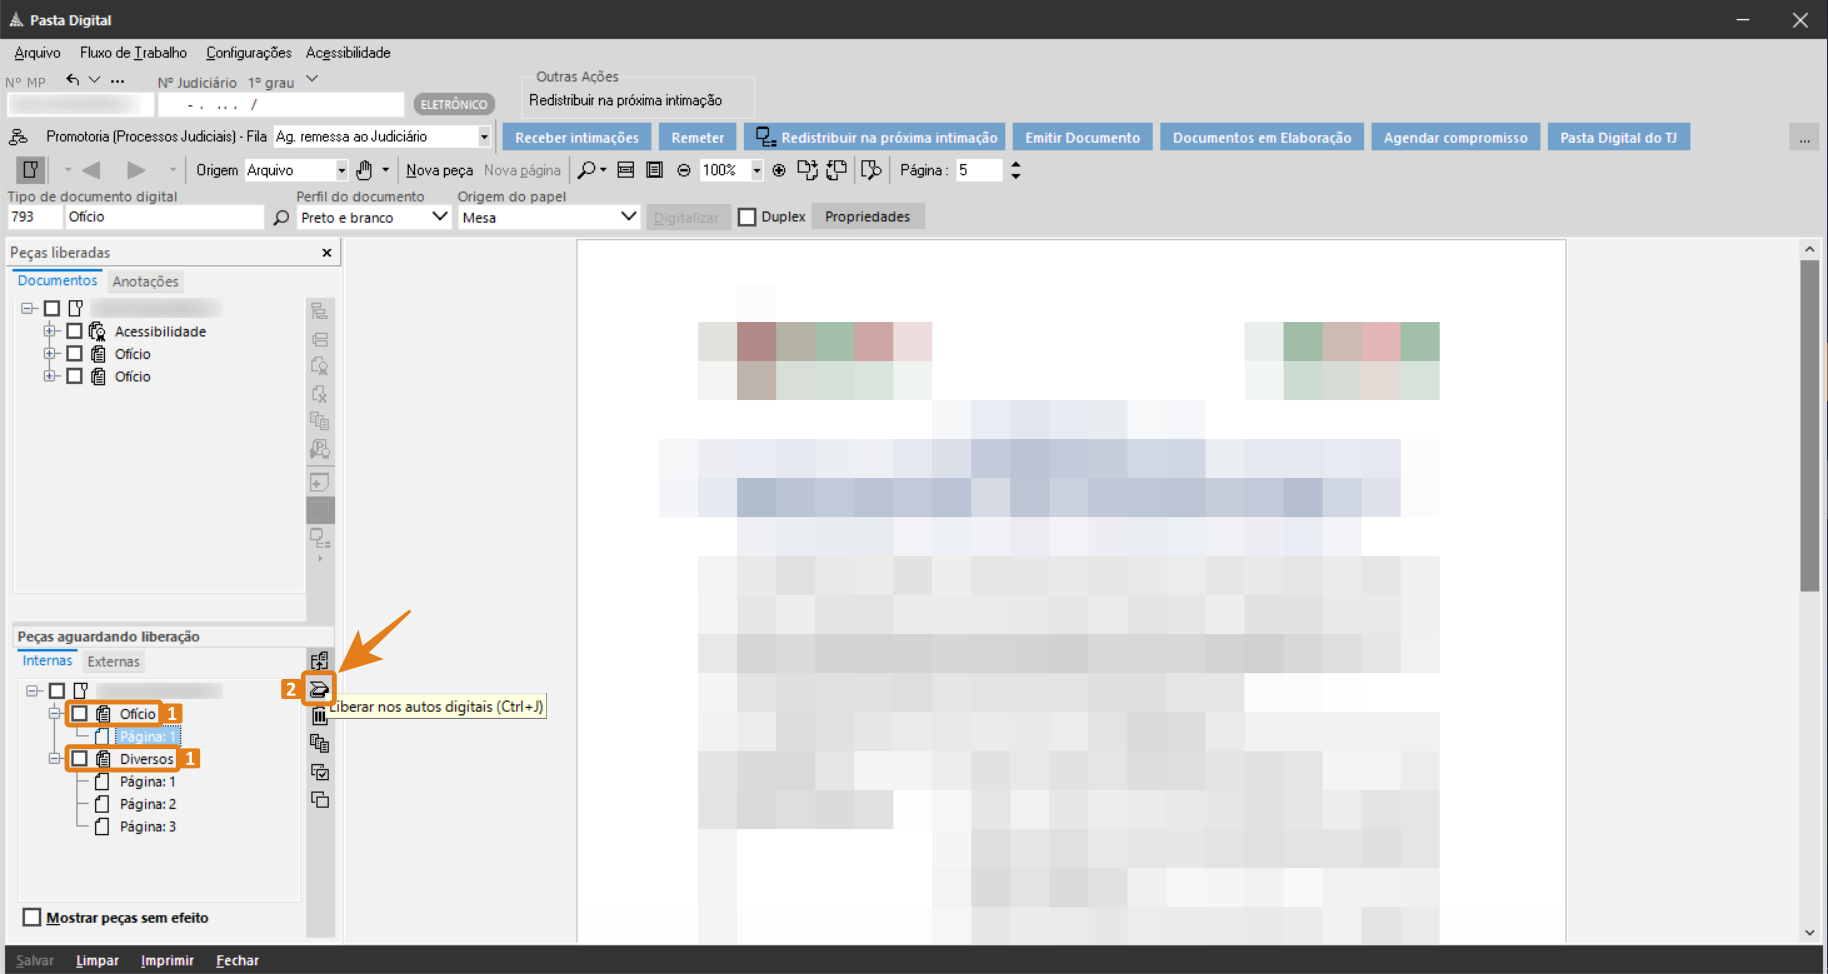
Task: Open the Fila 'Ag. remessa ao Judiciário' dropdown
Action: pyautogui.click(x=484, y=137)
